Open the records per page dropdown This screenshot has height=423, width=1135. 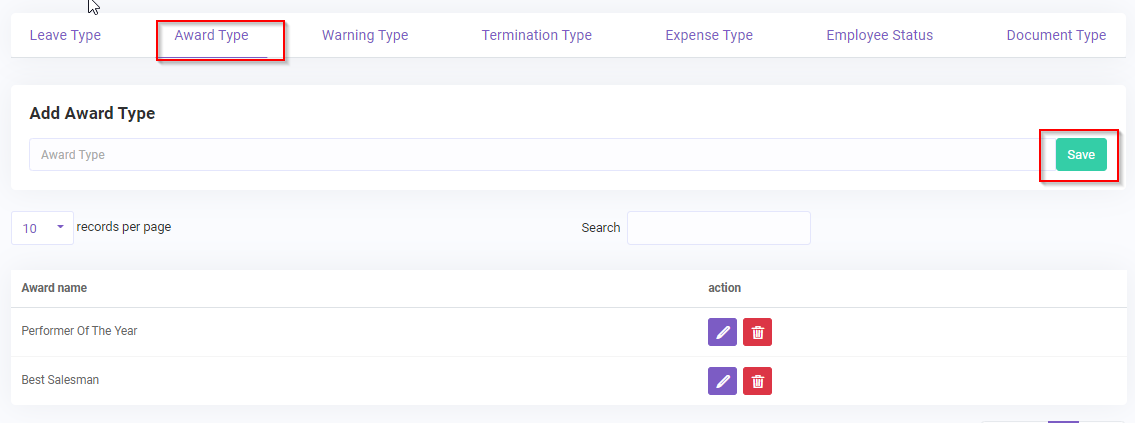pos(43,228)
